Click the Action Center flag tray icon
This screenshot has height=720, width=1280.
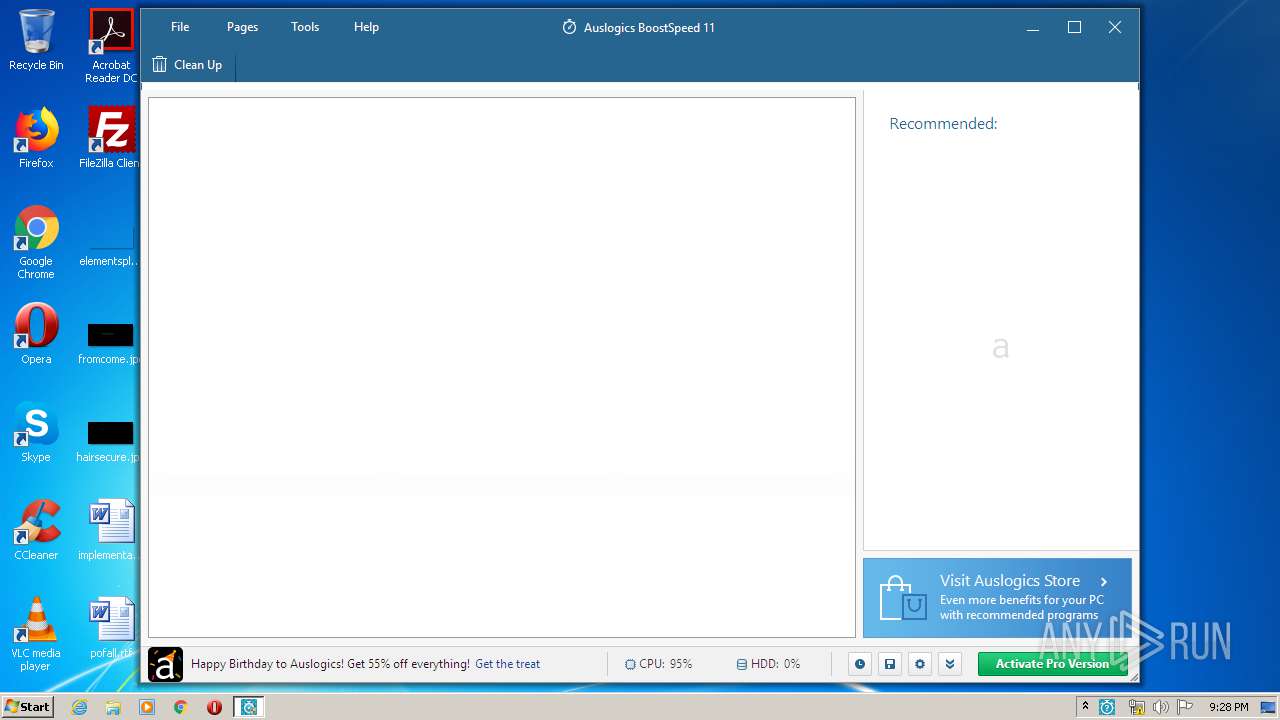click(x=1185, y=707)
